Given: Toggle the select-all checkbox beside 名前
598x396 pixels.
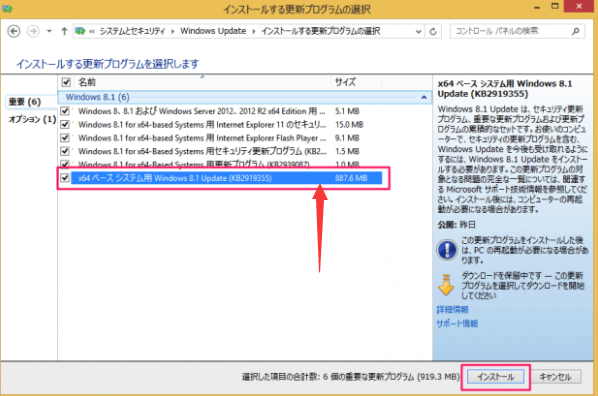Looking at the screenshot, I should [66, 82].
